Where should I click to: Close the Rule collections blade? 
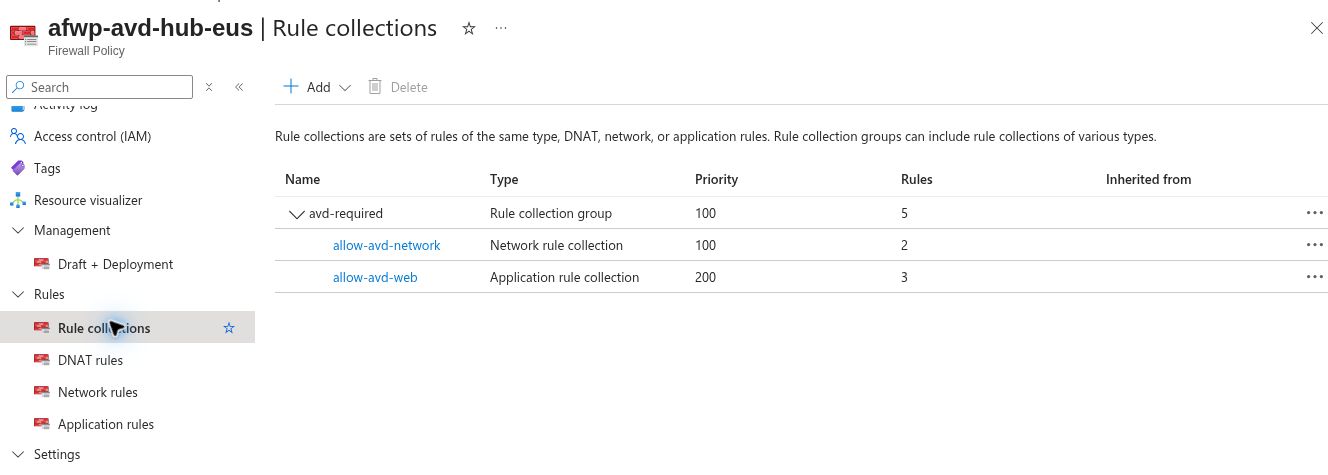[x=1317, y=28]
